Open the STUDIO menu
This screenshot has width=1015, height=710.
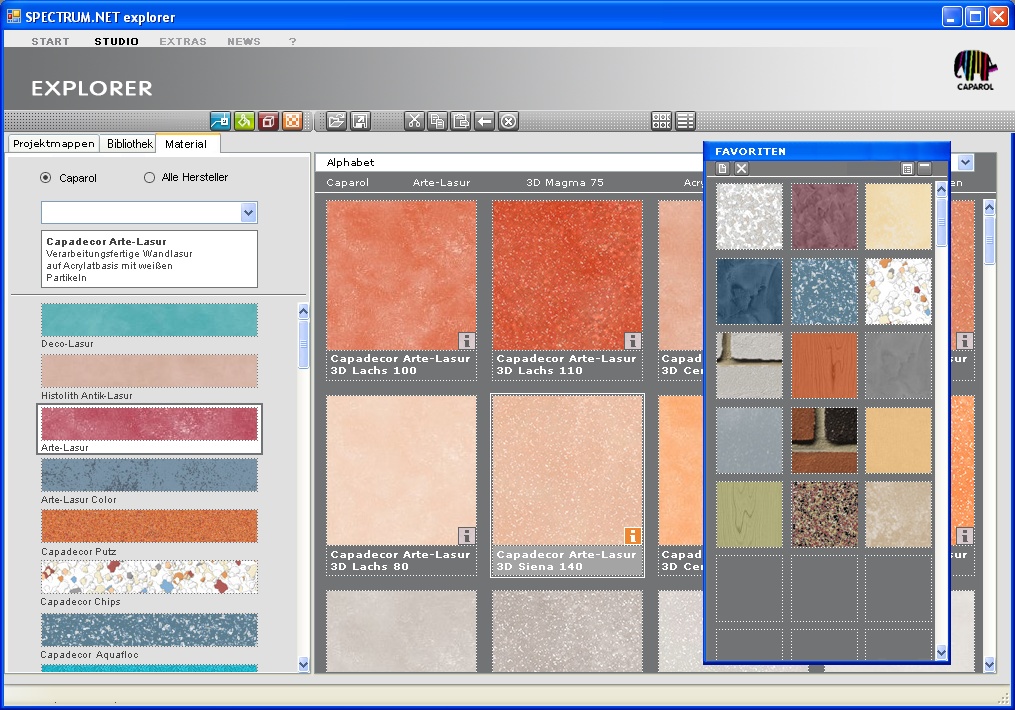point(117,42)
